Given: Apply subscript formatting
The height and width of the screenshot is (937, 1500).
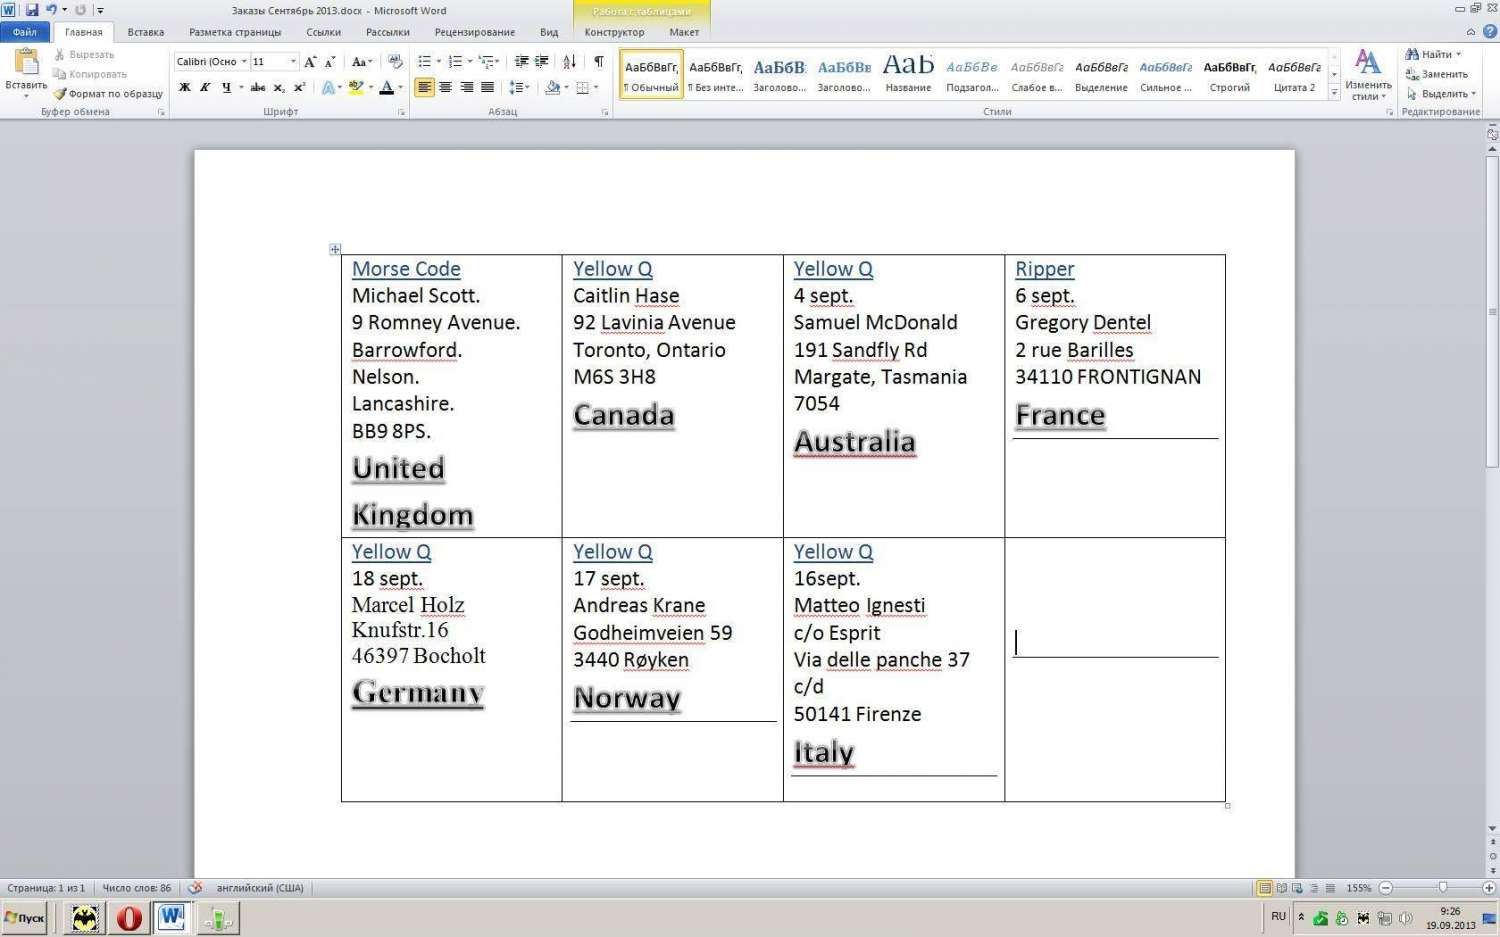Looking at the screenshot, I should tap(279, 88).
